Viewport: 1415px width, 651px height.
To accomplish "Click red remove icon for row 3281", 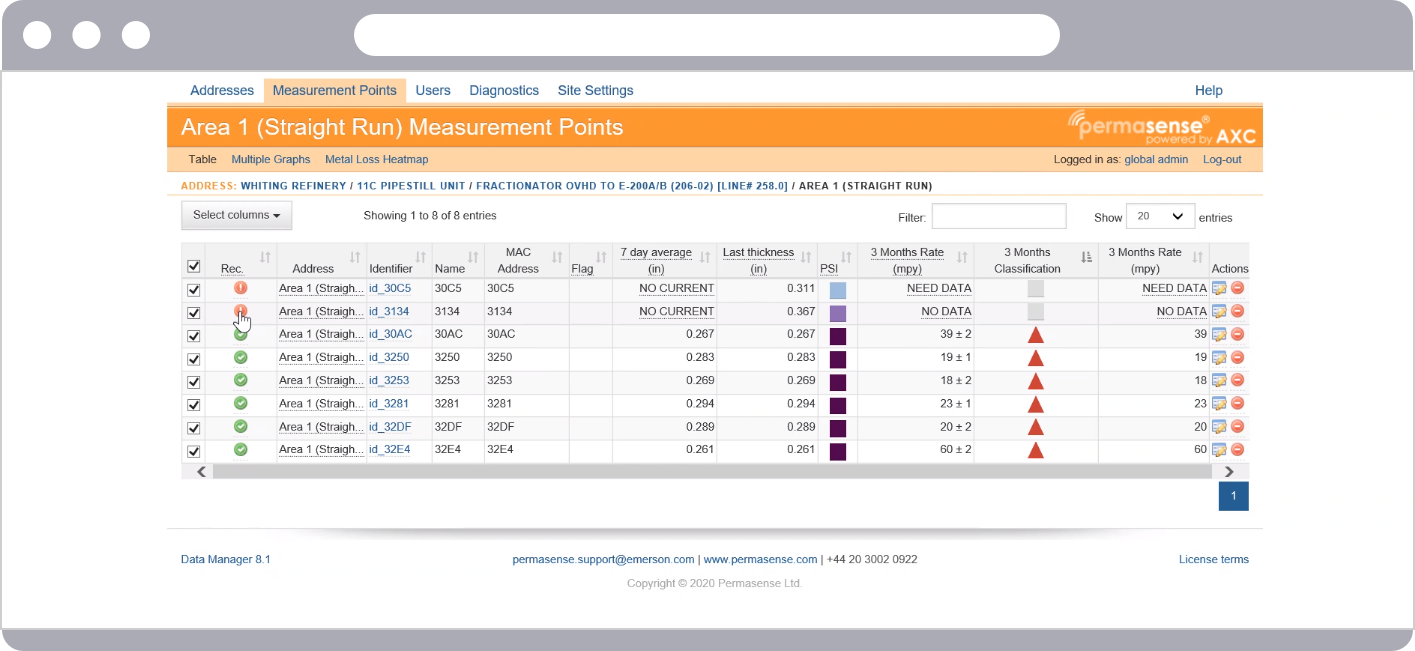I will pyautogui.click(x=1237, y=403).
